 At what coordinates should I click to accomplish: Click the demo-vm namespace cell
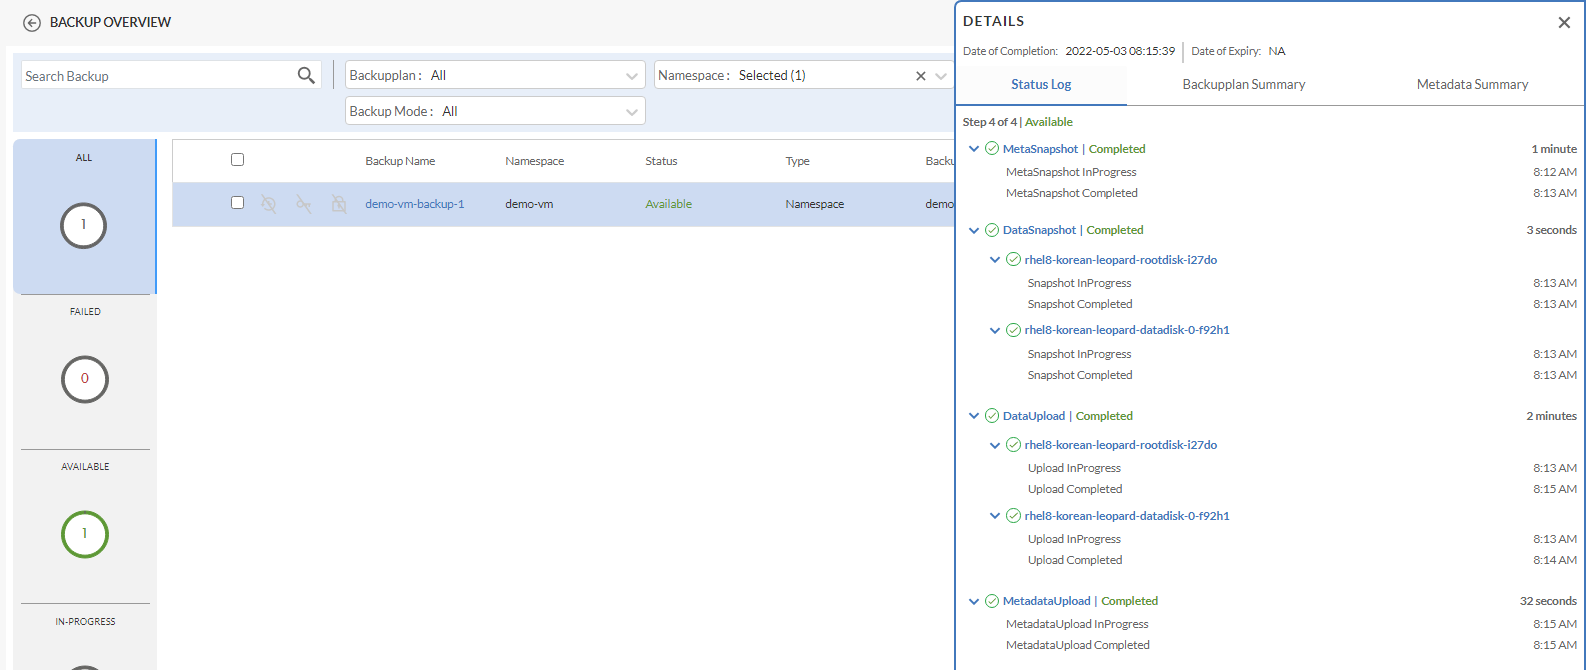(529, 204)
